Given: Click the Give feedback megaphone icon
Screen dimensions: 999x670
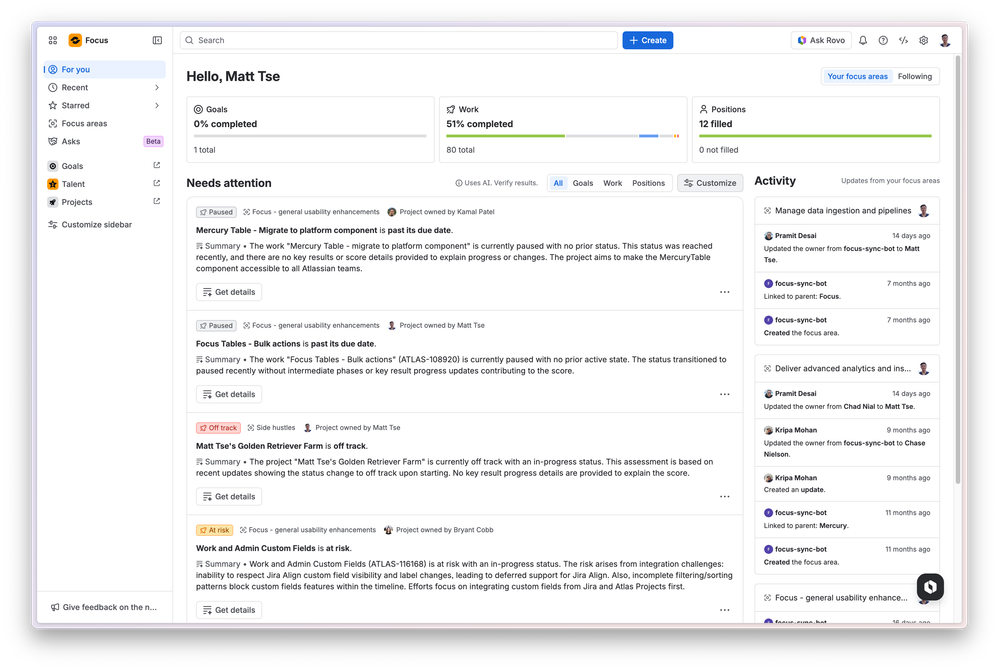Looking at the screenshot, I should [55, 607].
